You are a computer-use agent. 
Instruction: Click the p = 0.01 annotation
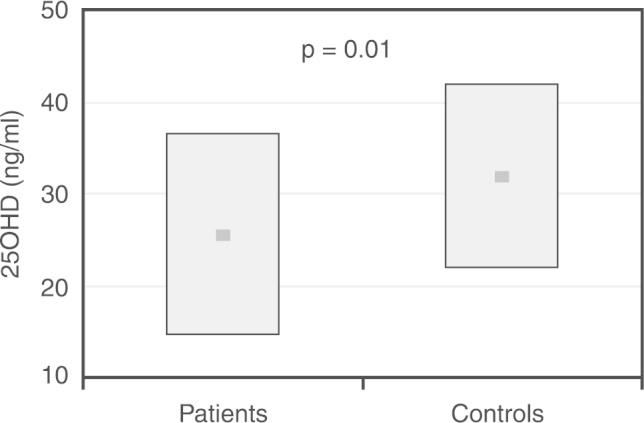point(346,50)
